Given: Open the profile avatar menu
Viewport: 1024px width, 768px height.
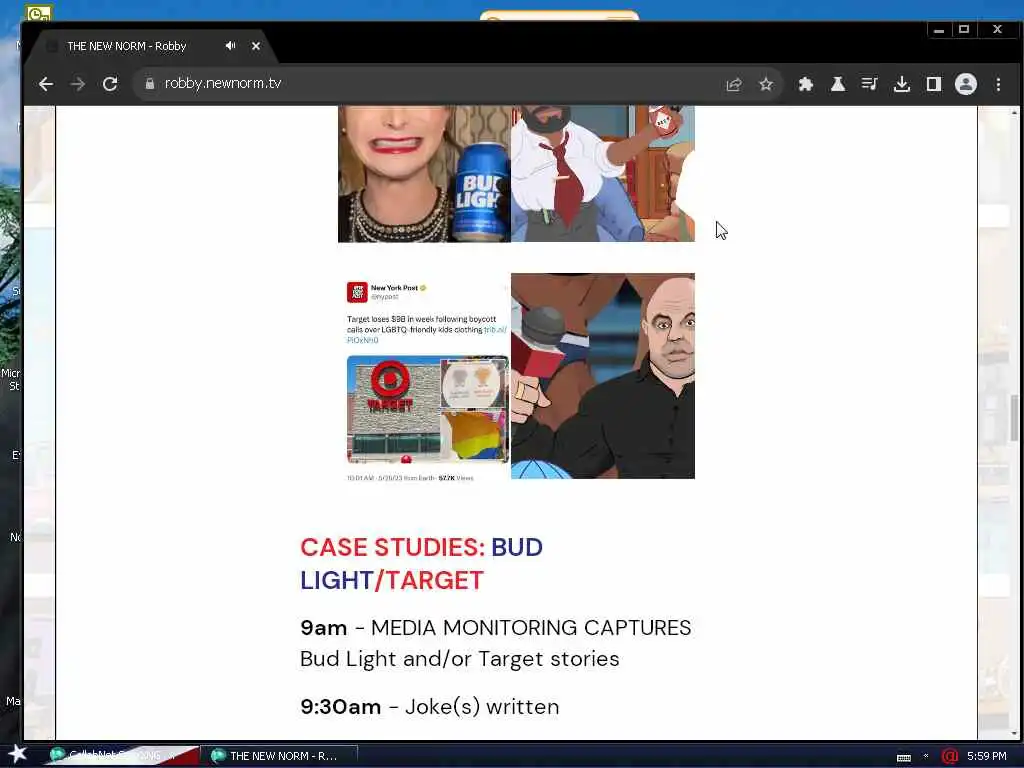Looking at the screenshot, I should pyautogui.click(x=965, y=84).
